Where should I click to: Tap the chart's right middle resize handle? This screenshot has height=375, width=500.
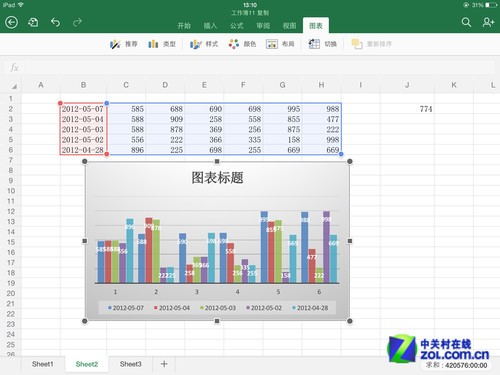coord(350,241)
